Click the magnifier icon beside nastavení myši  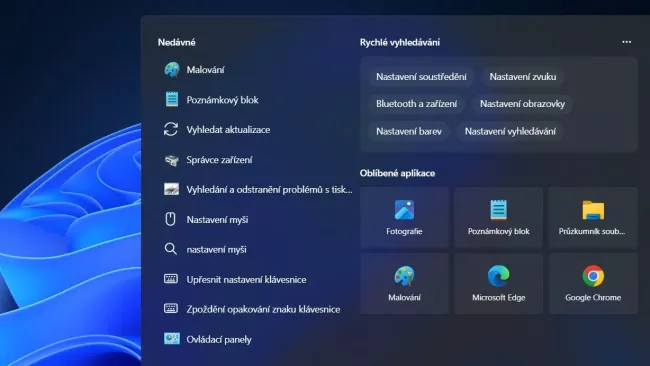[170, 249]
